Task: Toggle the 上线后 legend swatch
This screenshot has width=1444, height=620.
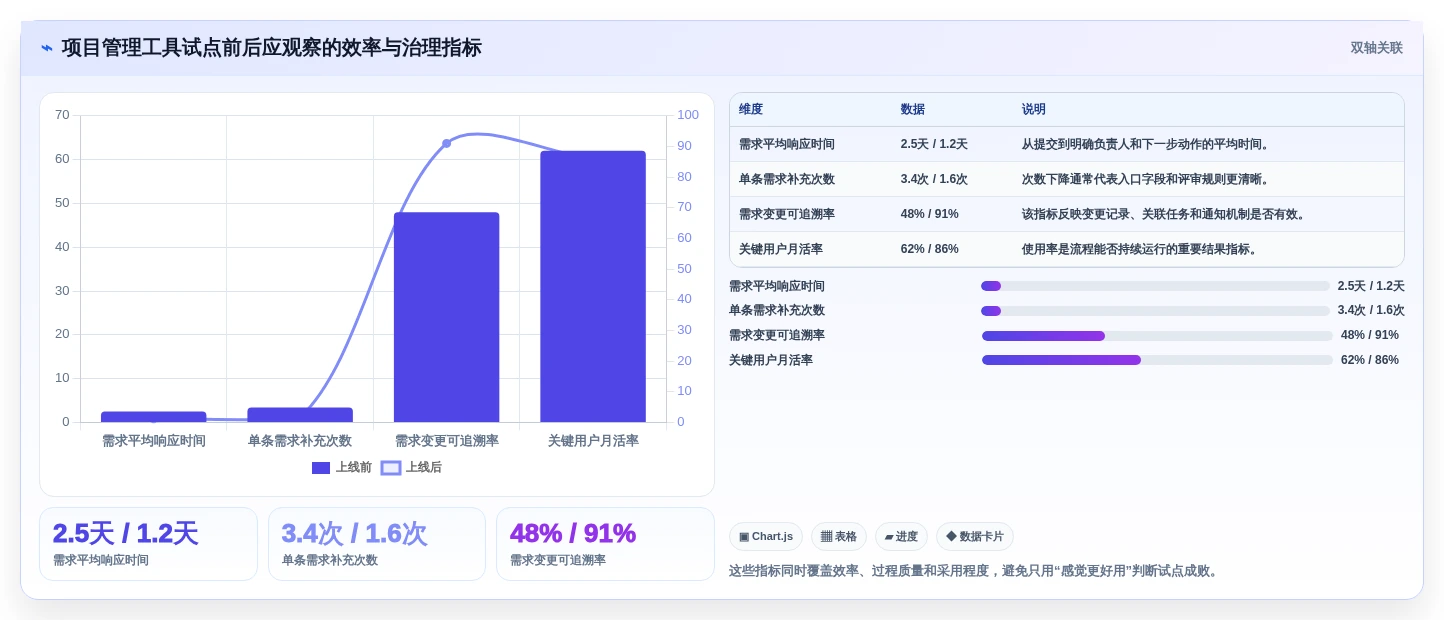Action: [391, 467]
